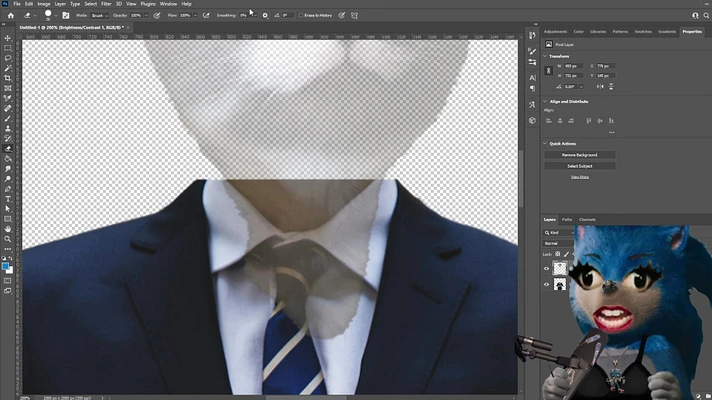The height and width of the screenshot is (400, 712).
Task: Toggle airbrush build-up button
Action: [206, 15]
